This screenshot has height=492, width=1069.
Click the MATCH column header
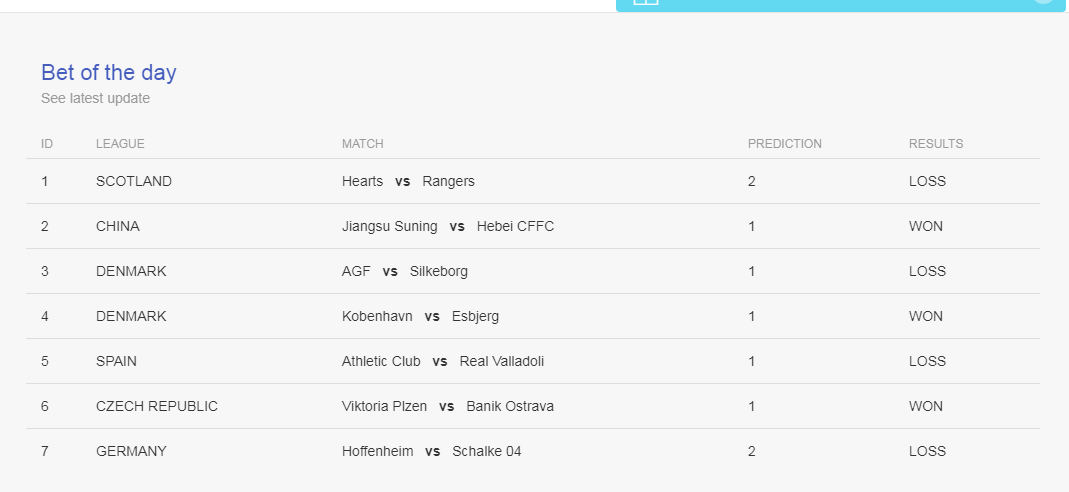(x=363, y=144)
